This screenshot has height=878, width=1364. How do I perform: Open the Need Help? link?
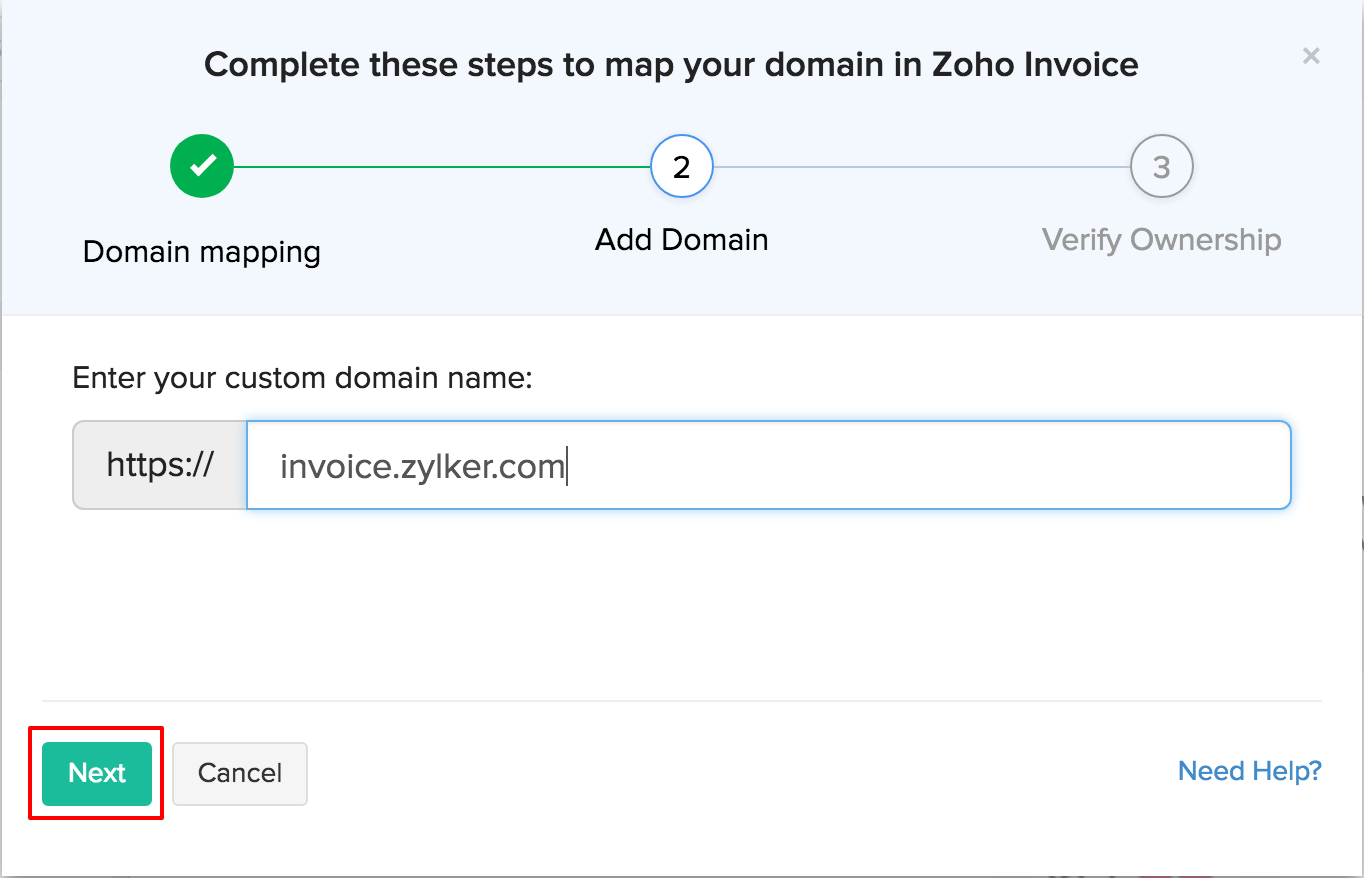pos(1249,771)
